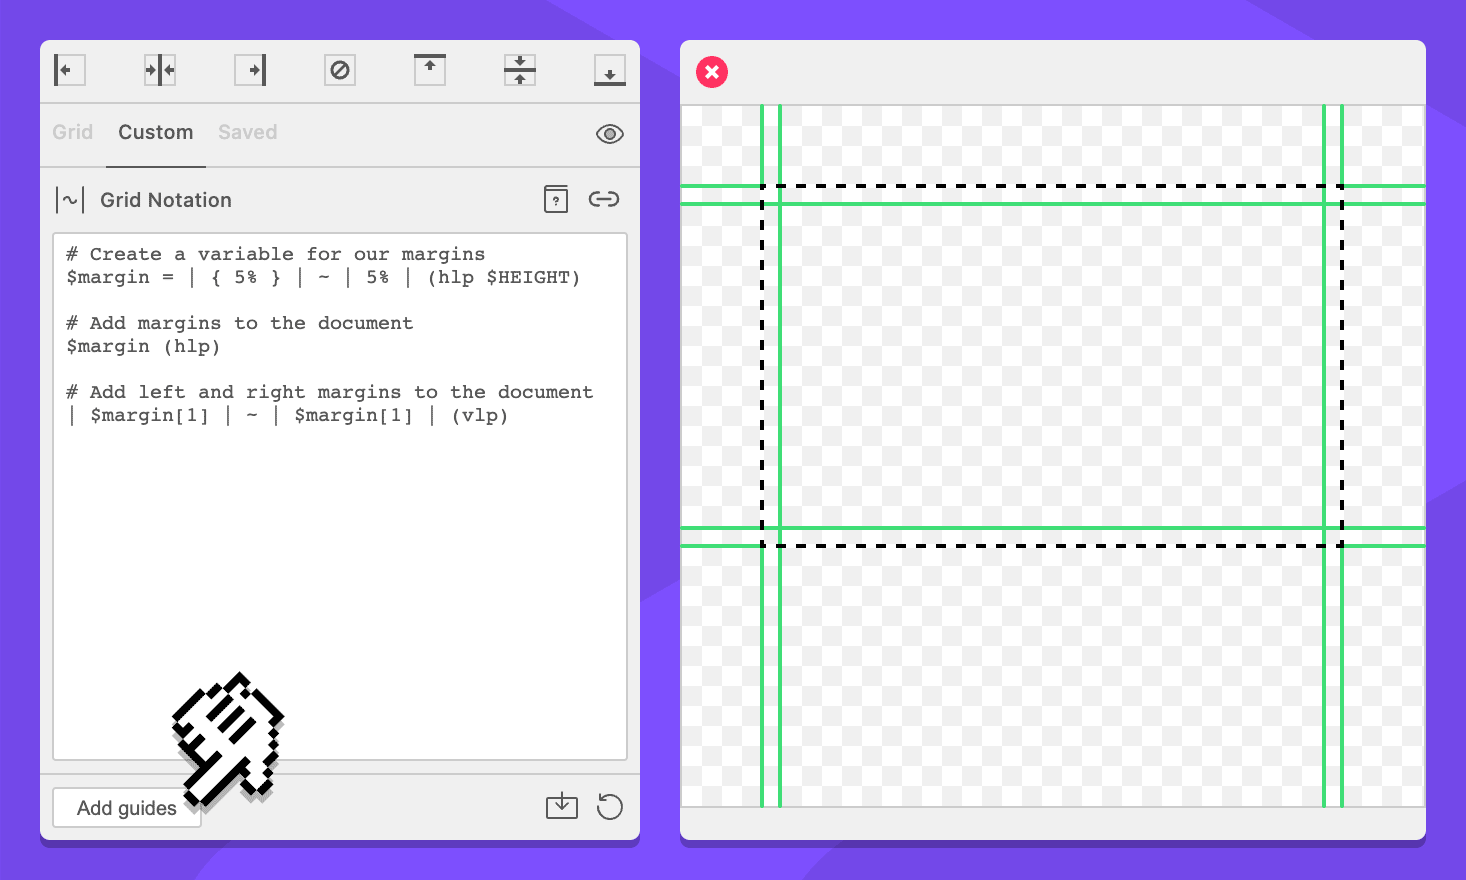Click inside the dashed selection on canvas
This screenshot has width=1466, height=880.
coord(1052,366)
